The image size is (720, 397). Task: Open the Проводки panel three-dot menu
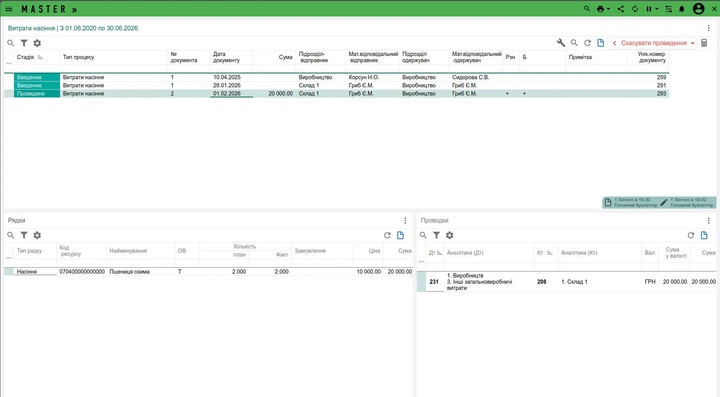point(709,220)
